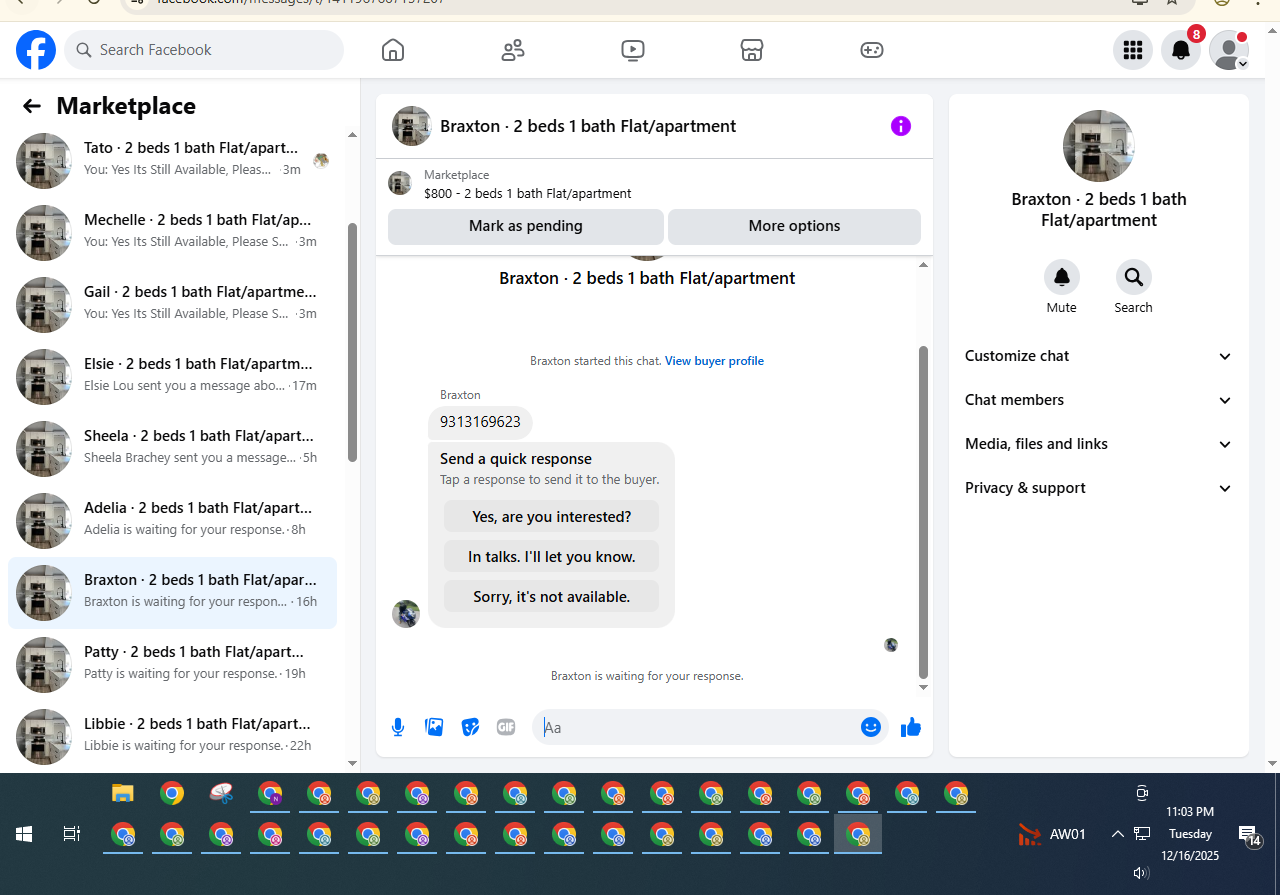
Task: Attach a photo file icon
Action: 434,727
